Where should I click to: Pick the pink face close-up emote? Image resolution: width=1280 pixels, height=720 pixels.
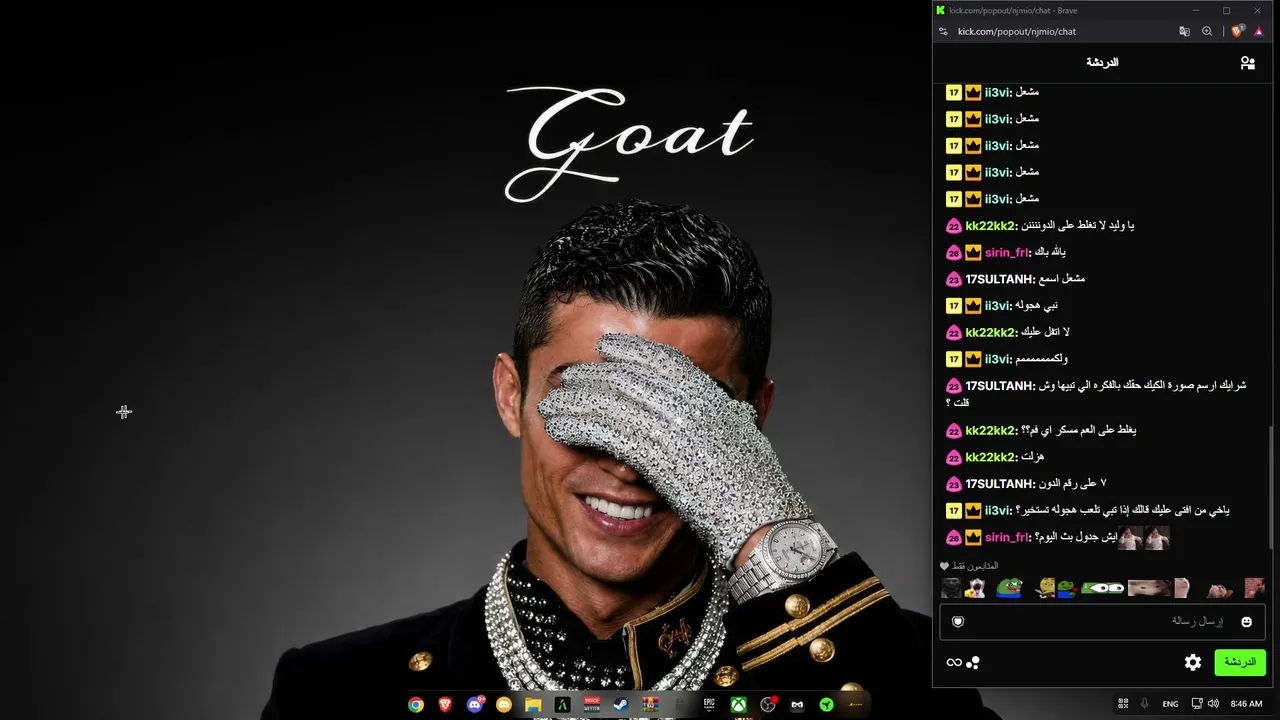coord(1149,588)
